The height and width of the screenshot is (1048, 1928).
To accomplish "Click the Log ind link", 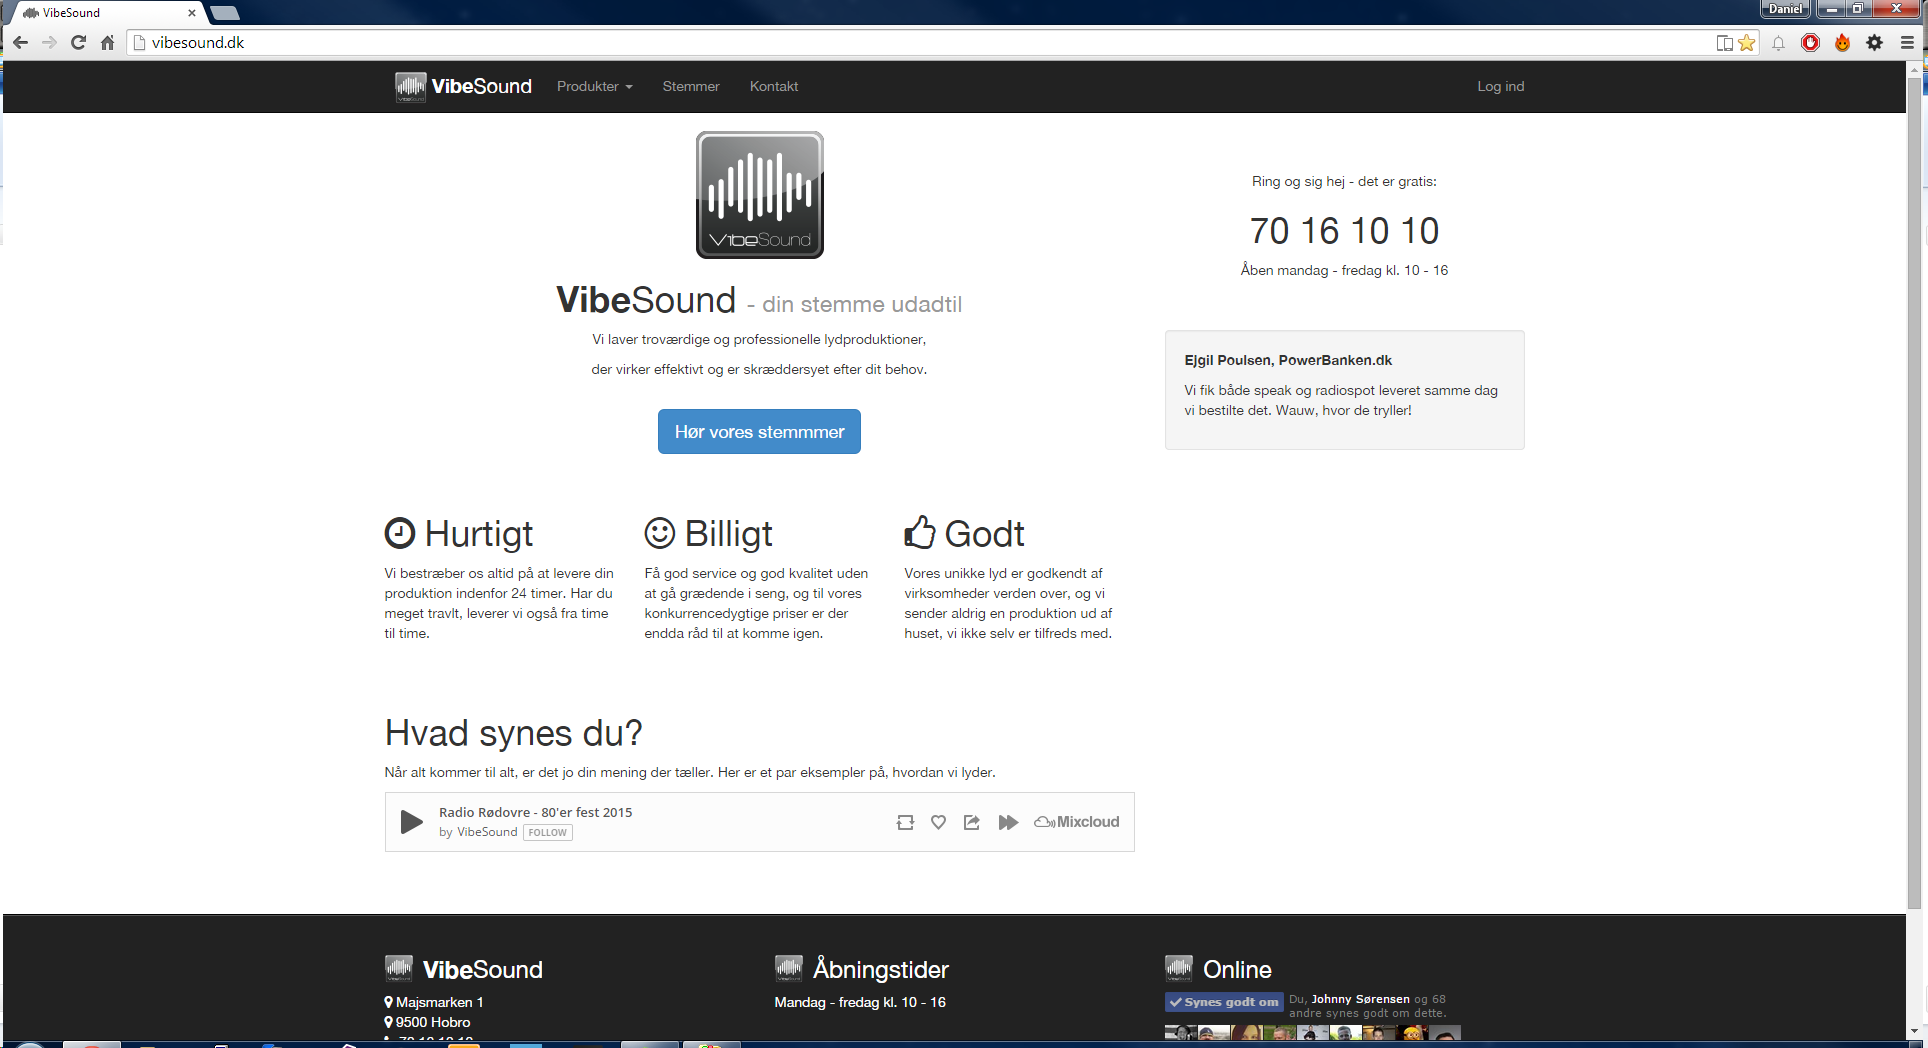I will pyautogui.click(x=1500, y=86).
